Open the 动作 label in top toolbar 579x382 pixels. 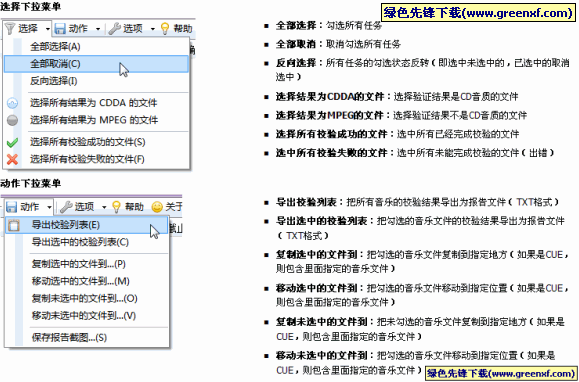78,29
